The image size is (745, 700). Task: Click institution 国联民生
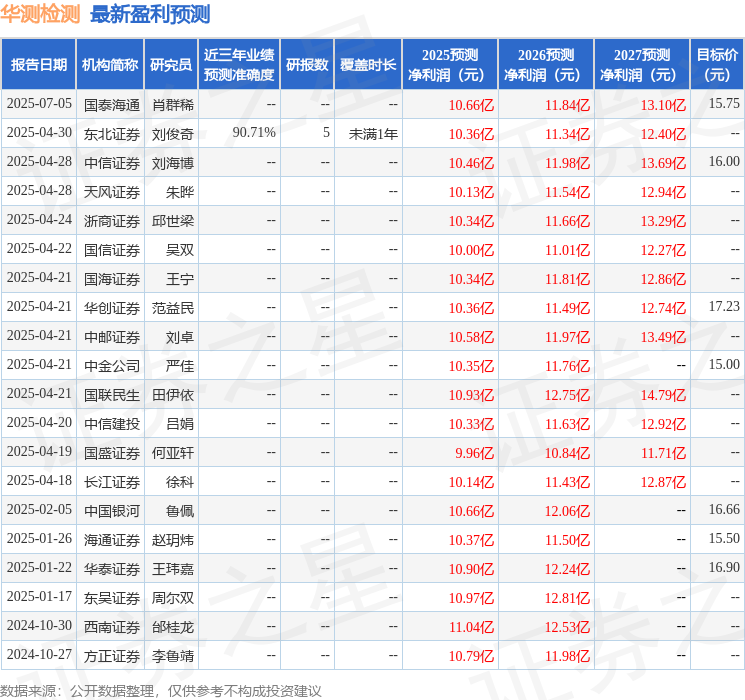(x=112, y=395)
